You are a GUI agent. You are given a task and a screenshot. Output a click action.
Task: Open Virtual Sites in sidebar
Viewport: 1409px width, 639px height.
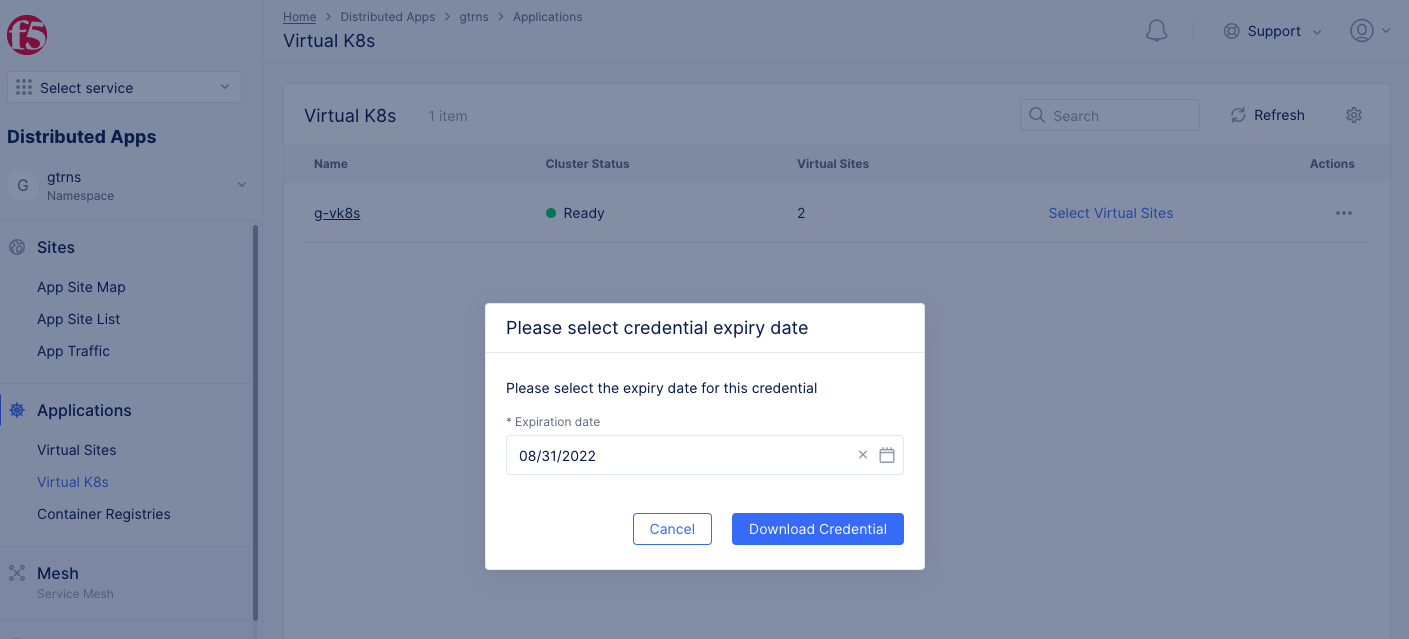76,450
